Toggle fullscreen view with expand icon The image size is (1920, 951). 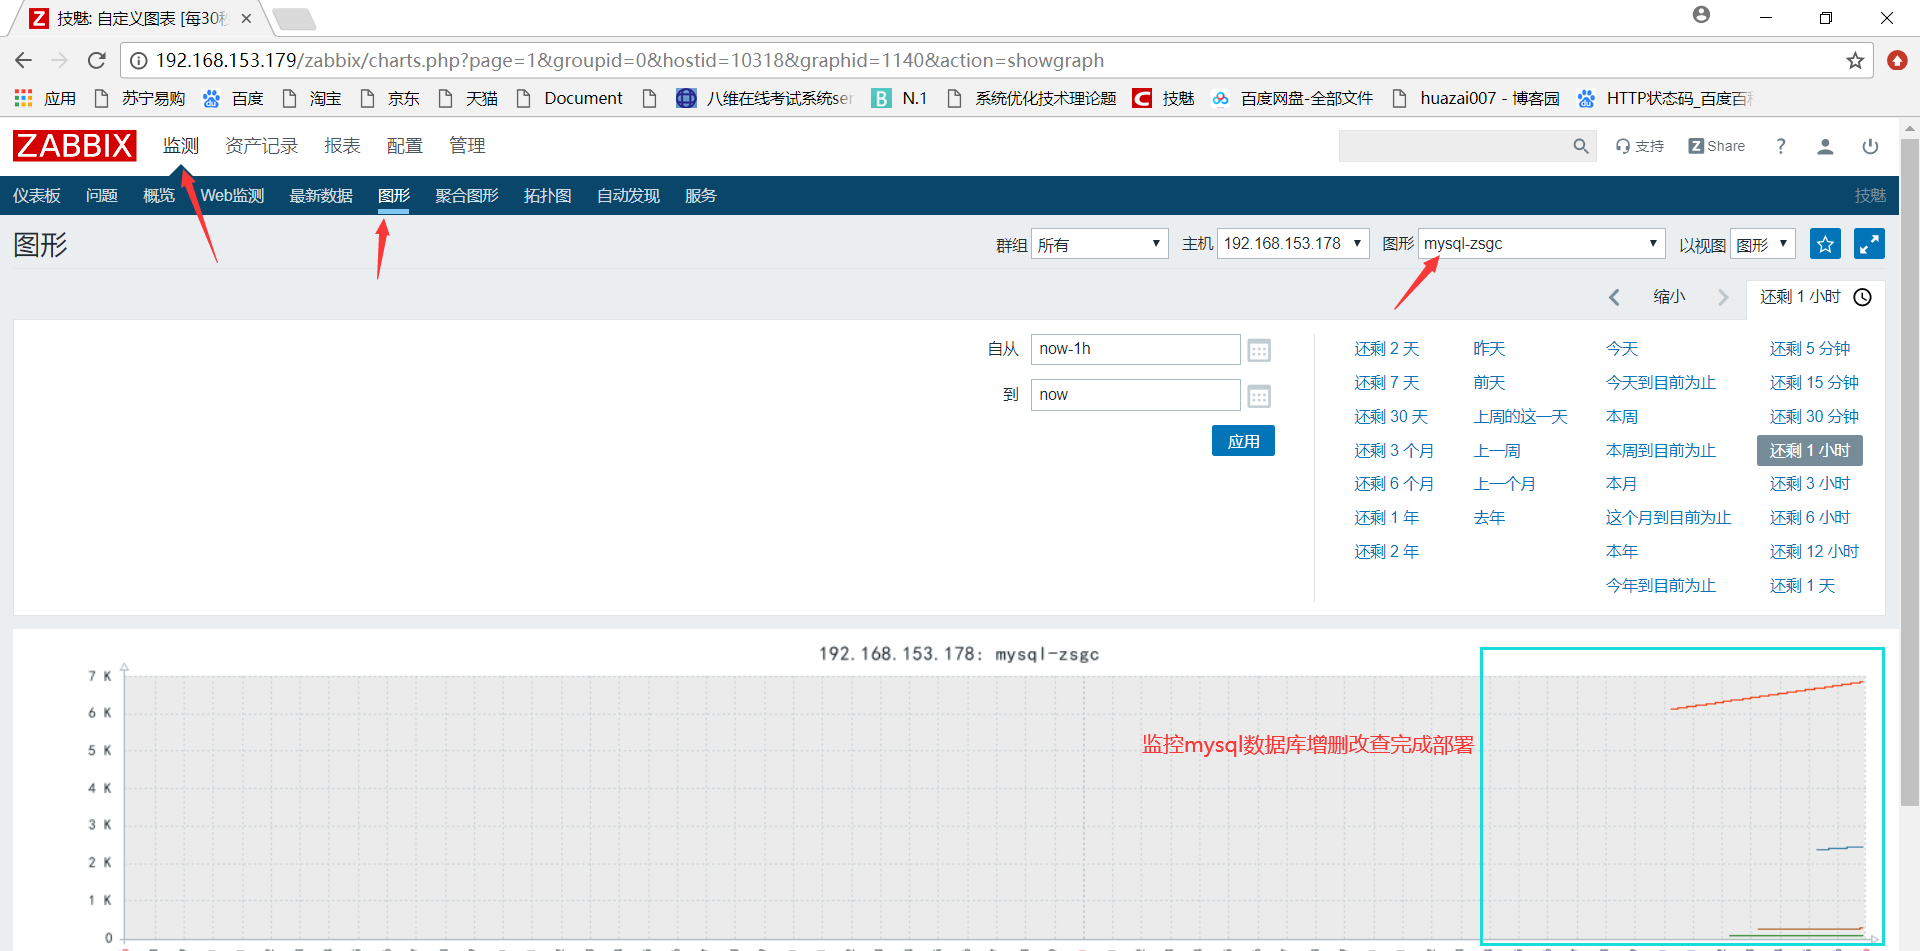tap(1869, 243)
